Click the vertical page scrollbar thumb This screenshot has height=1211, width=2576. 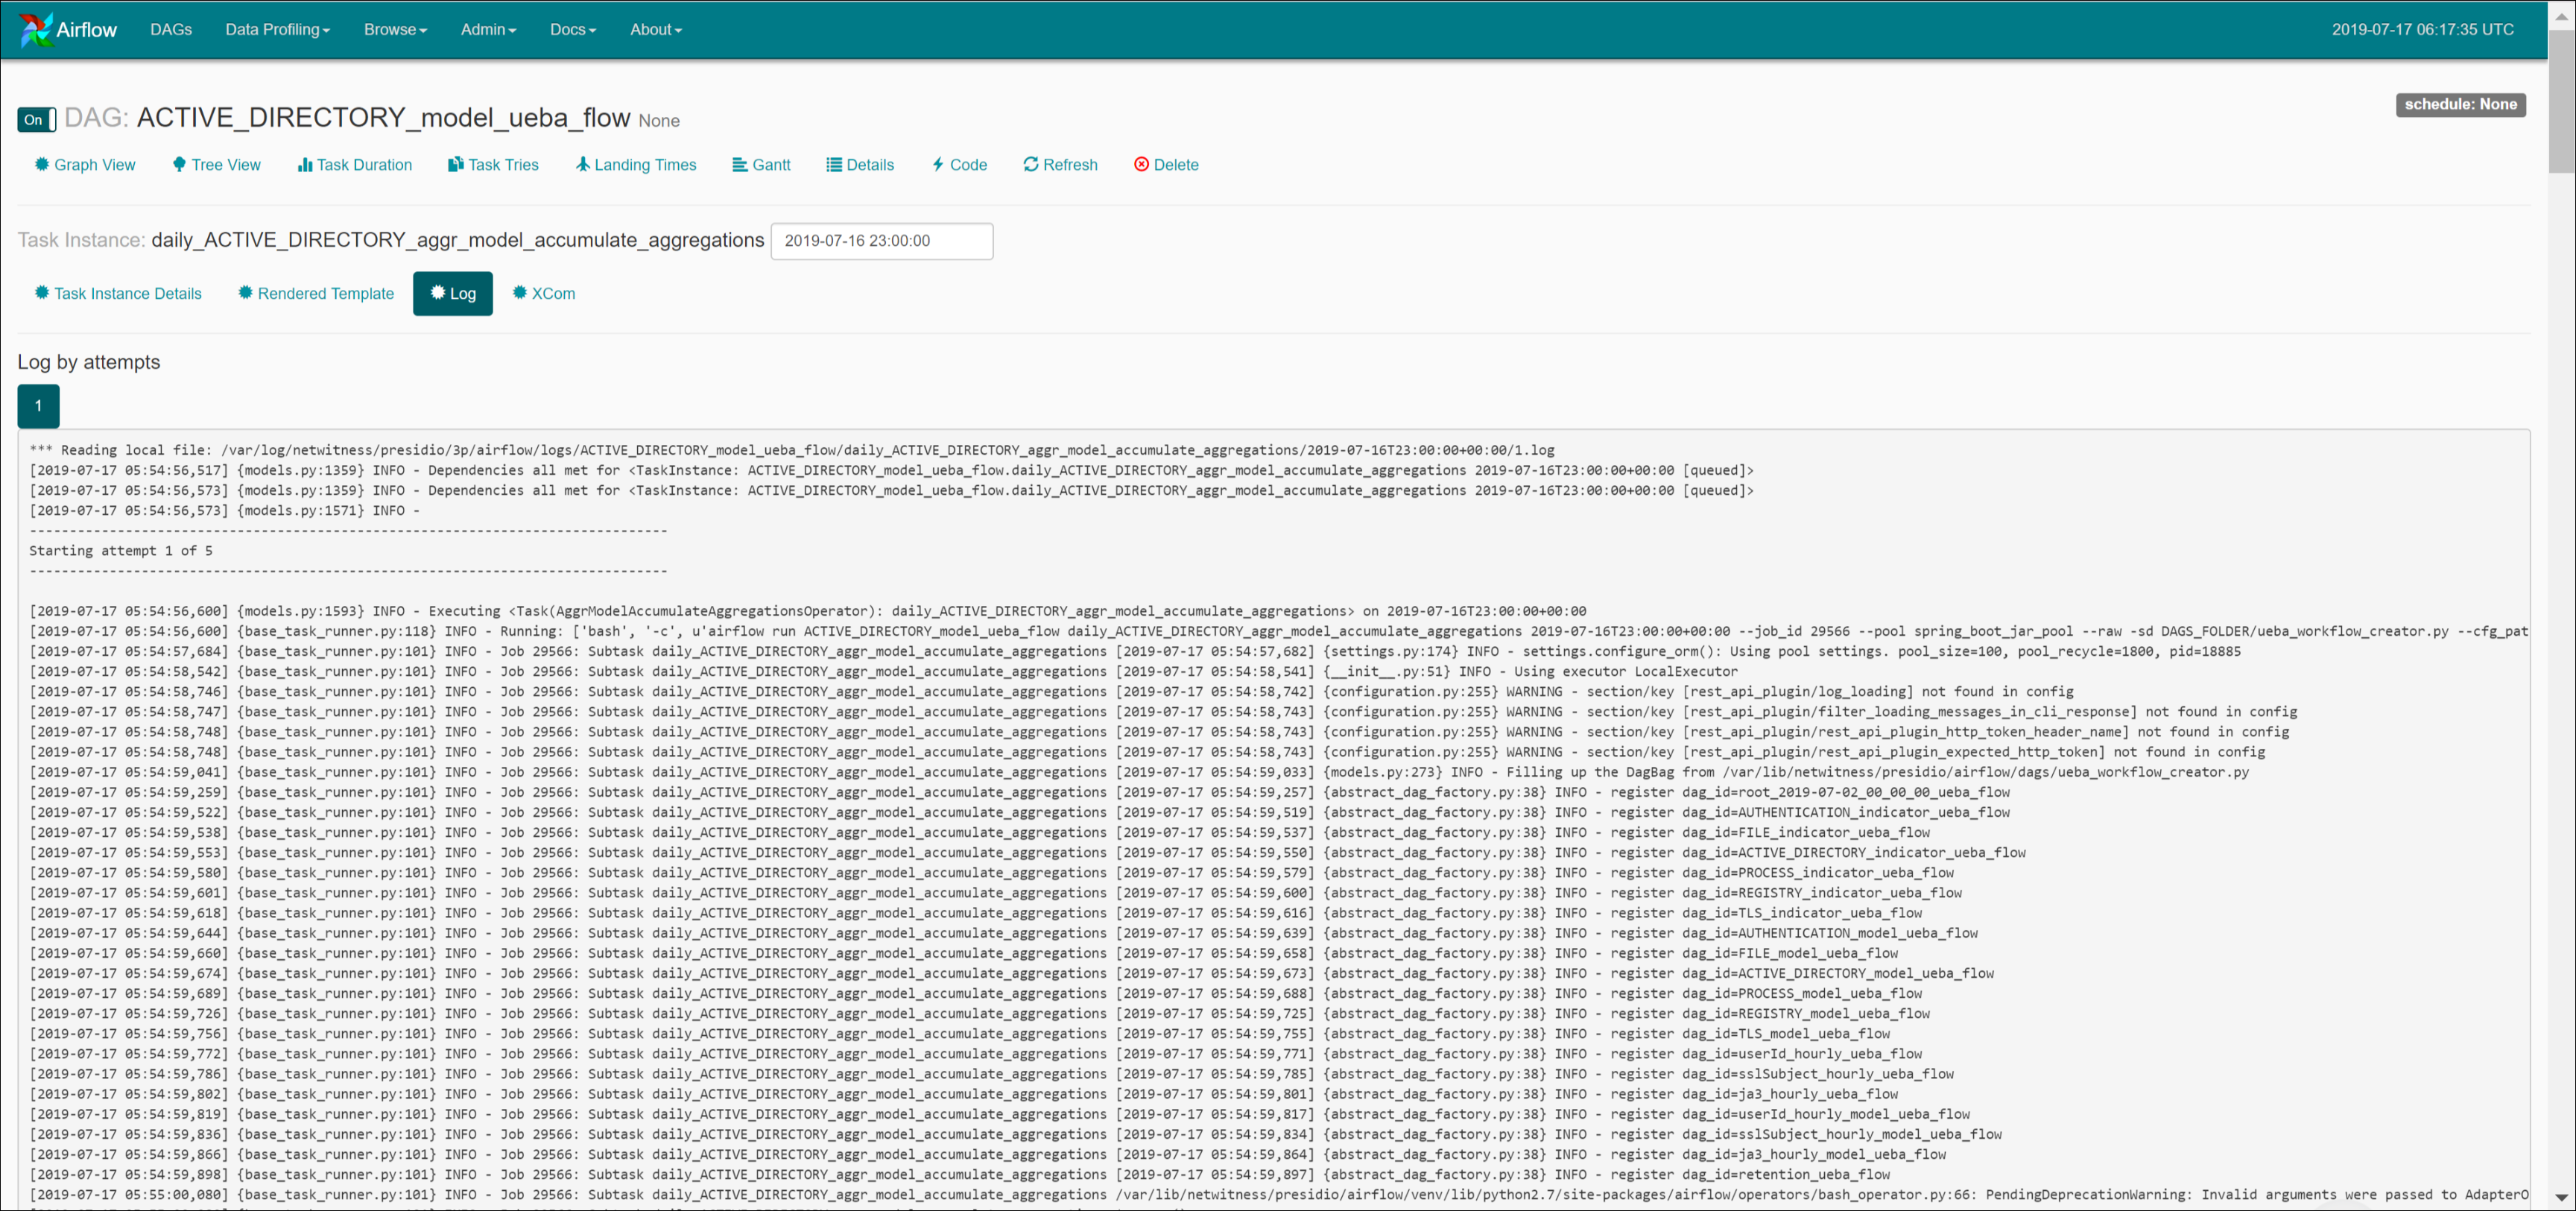point(2561,100)
